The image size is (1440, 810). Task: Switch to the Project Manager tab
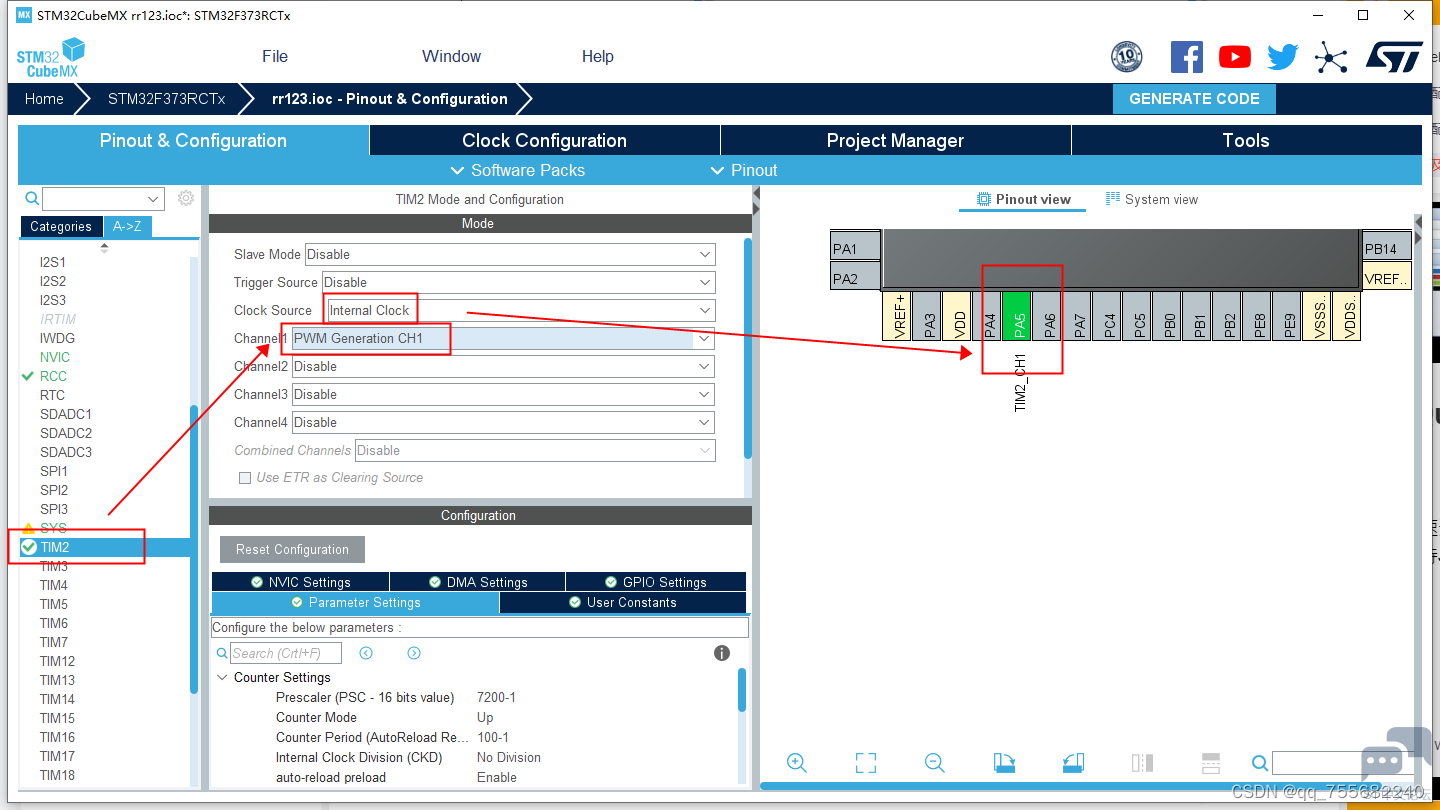895,141
